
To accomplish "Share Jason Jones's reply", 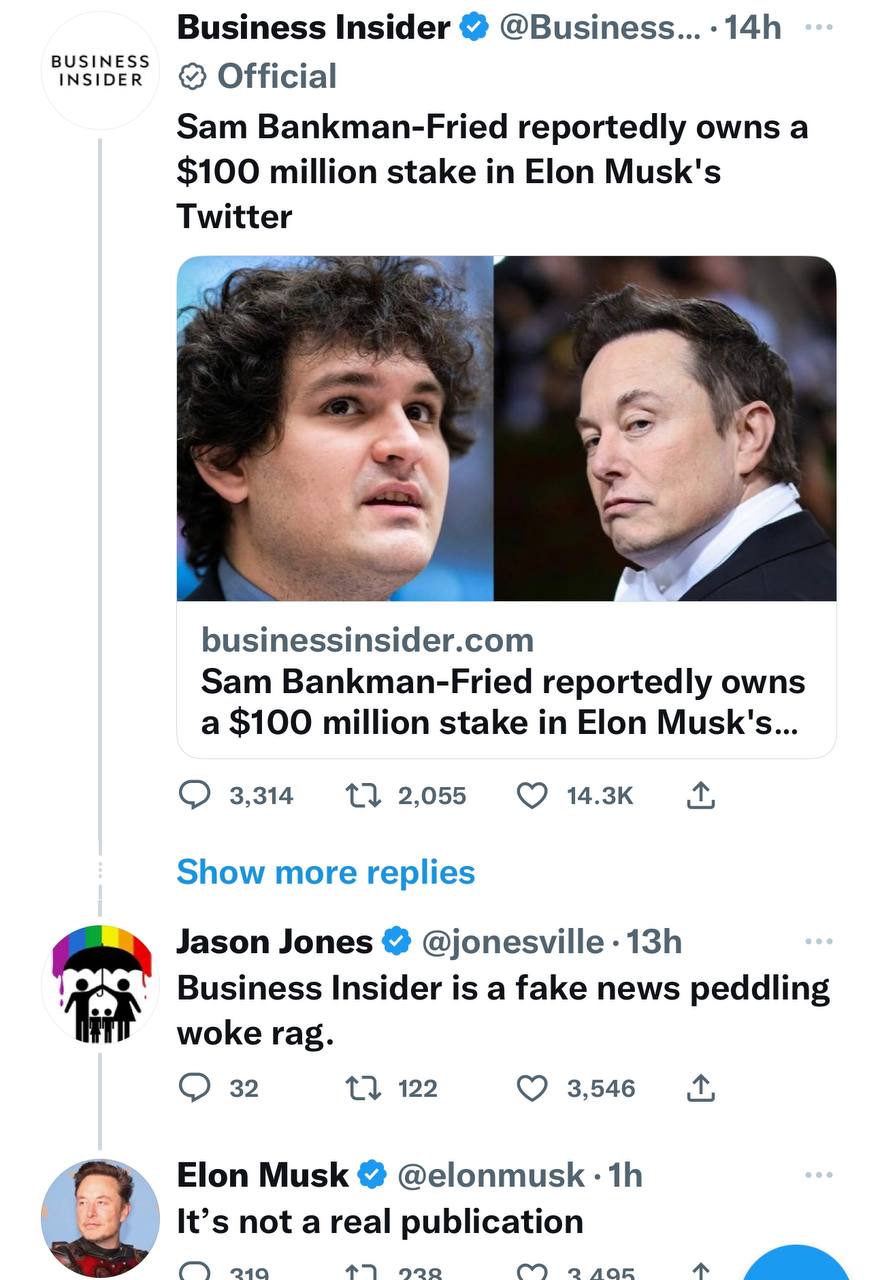I will coord(701,1088).
